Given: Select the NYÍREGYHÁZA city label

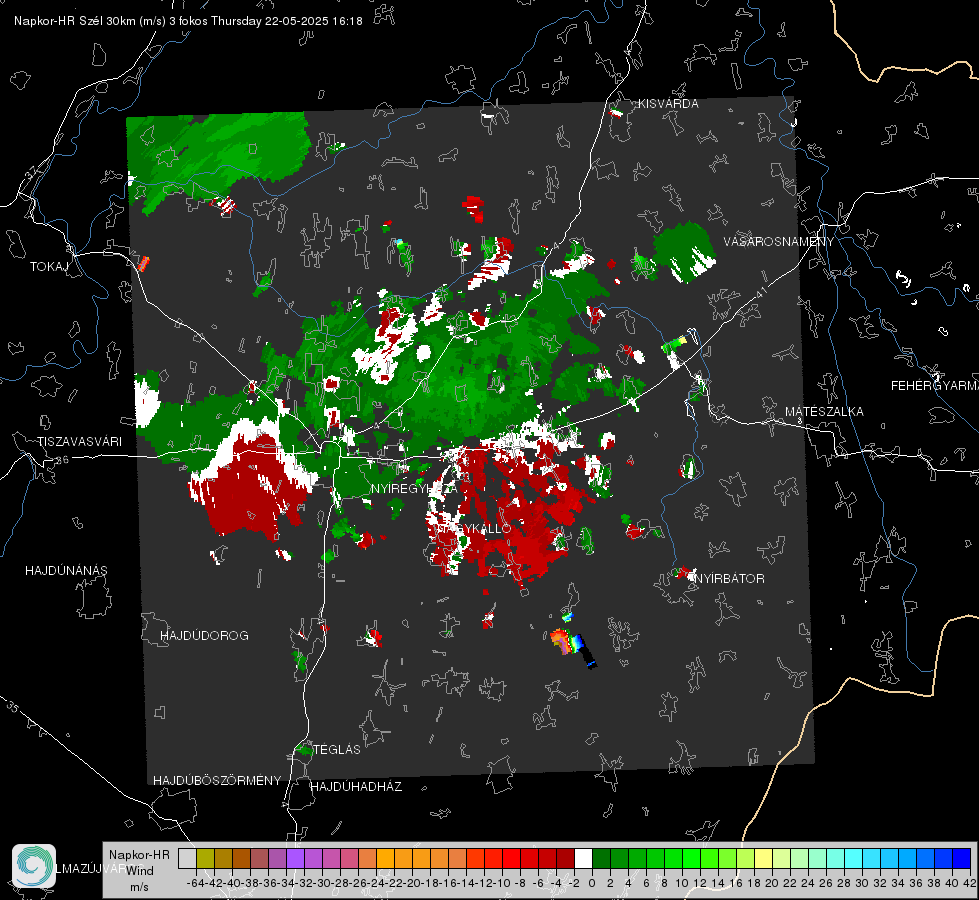Looking at the screenshot, I should tap(414, 488).
